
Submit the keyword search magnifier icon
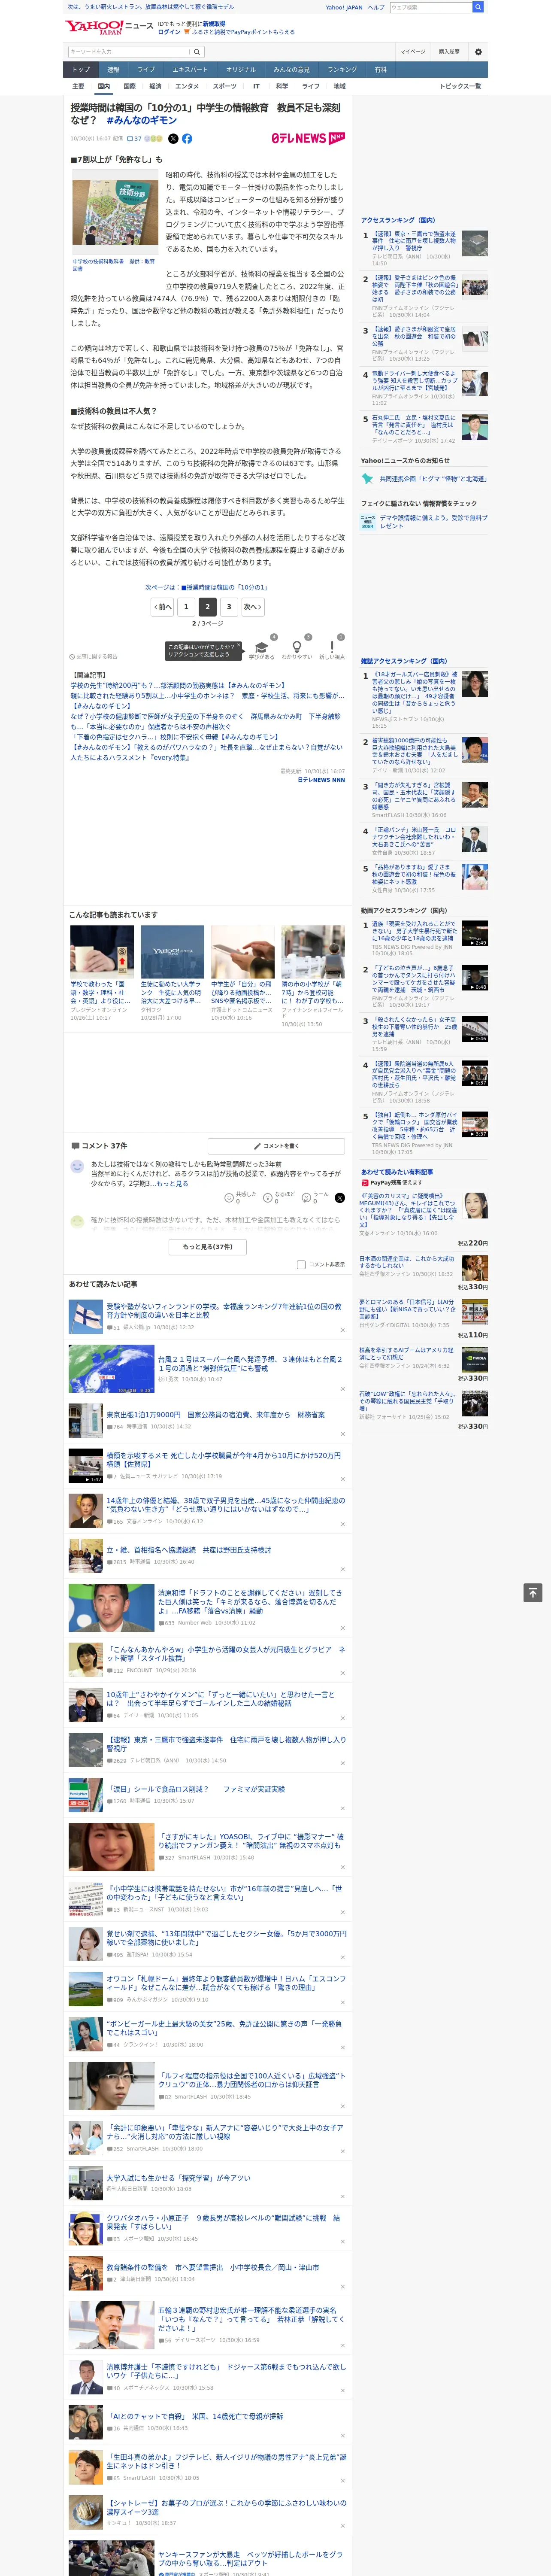tap(196, 51)
